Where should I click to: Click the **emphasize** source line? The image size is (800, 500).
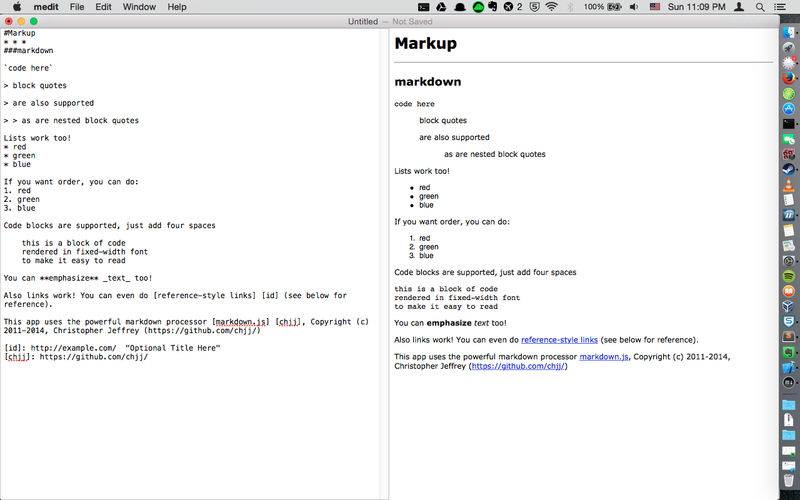(x=78, y=278)
